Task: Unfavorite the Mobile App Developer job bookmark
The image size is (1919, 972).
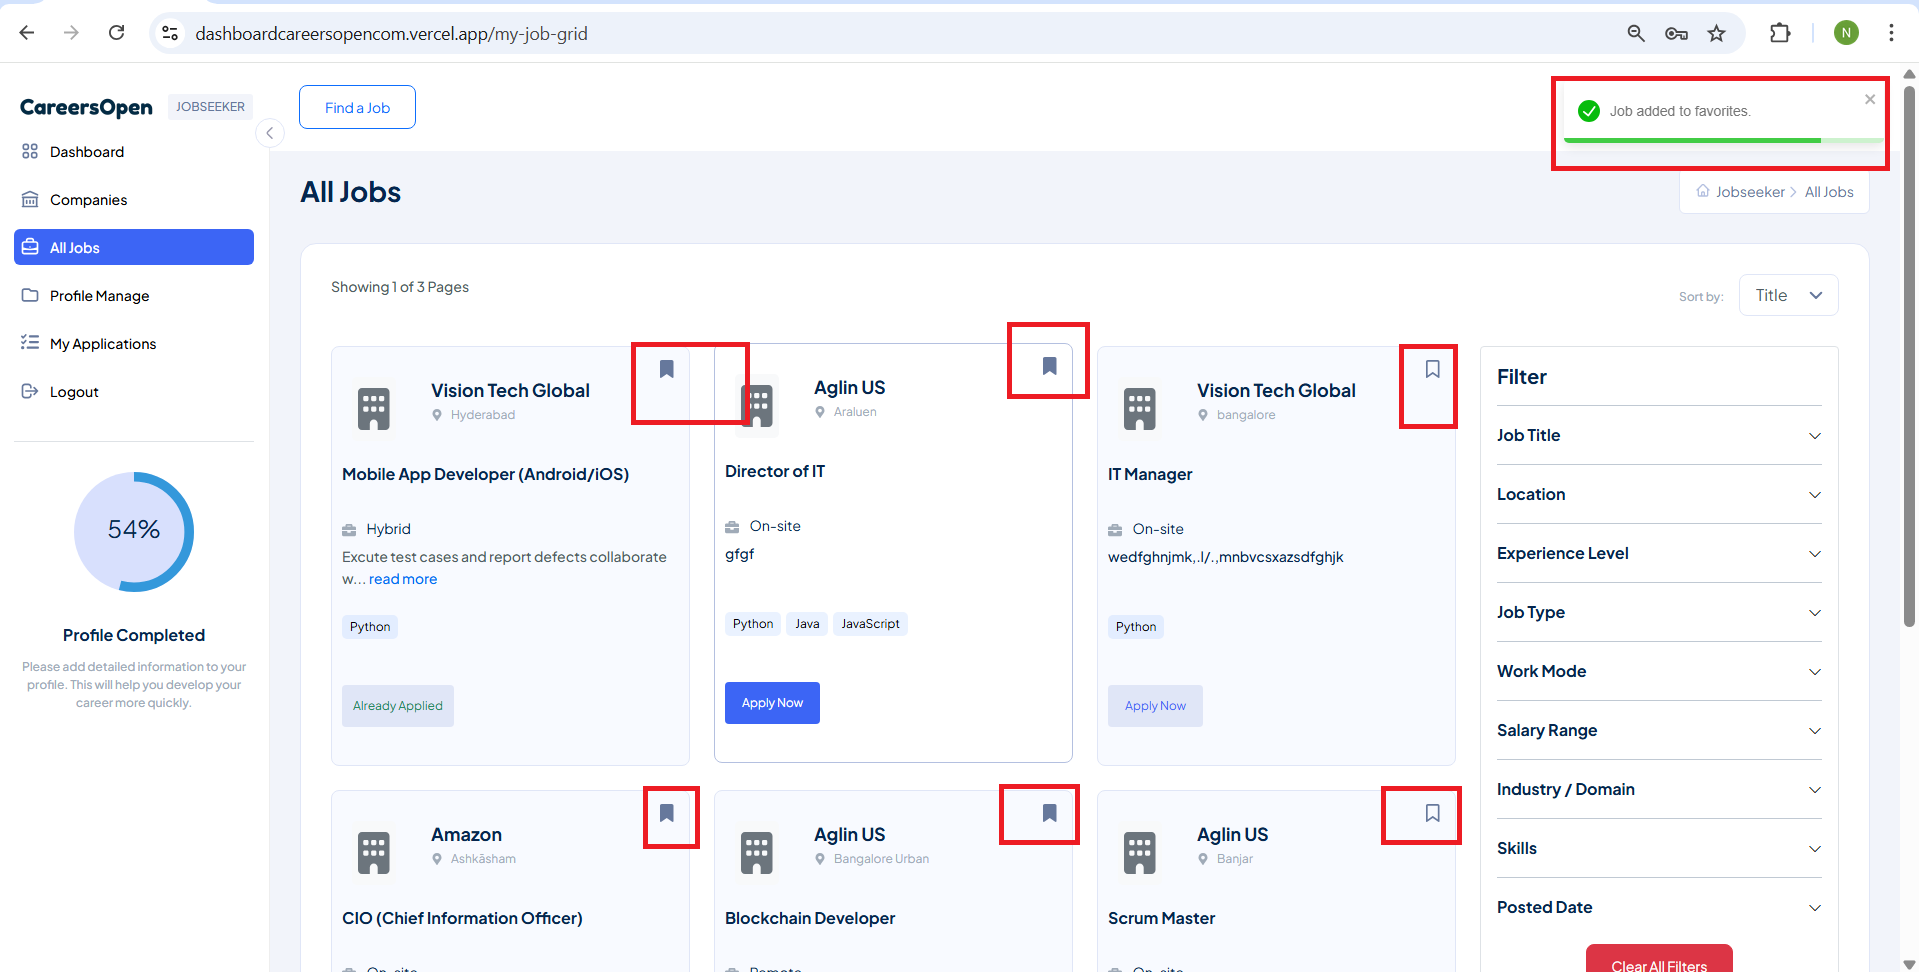Action: pyautogui.click(x=667, y=369)
